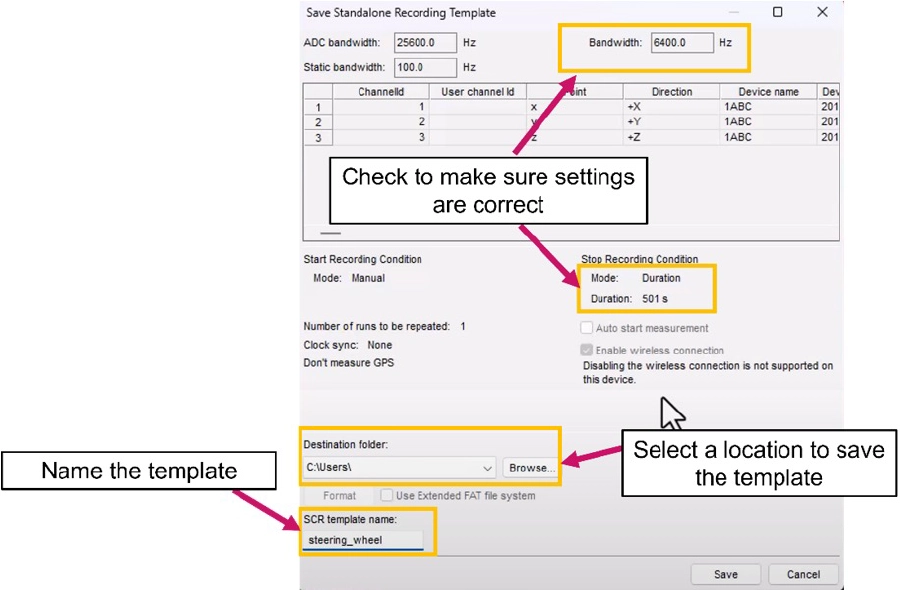Toggle Enable wireless connection checkbox
900x590 pixels.
pos(587,351)
